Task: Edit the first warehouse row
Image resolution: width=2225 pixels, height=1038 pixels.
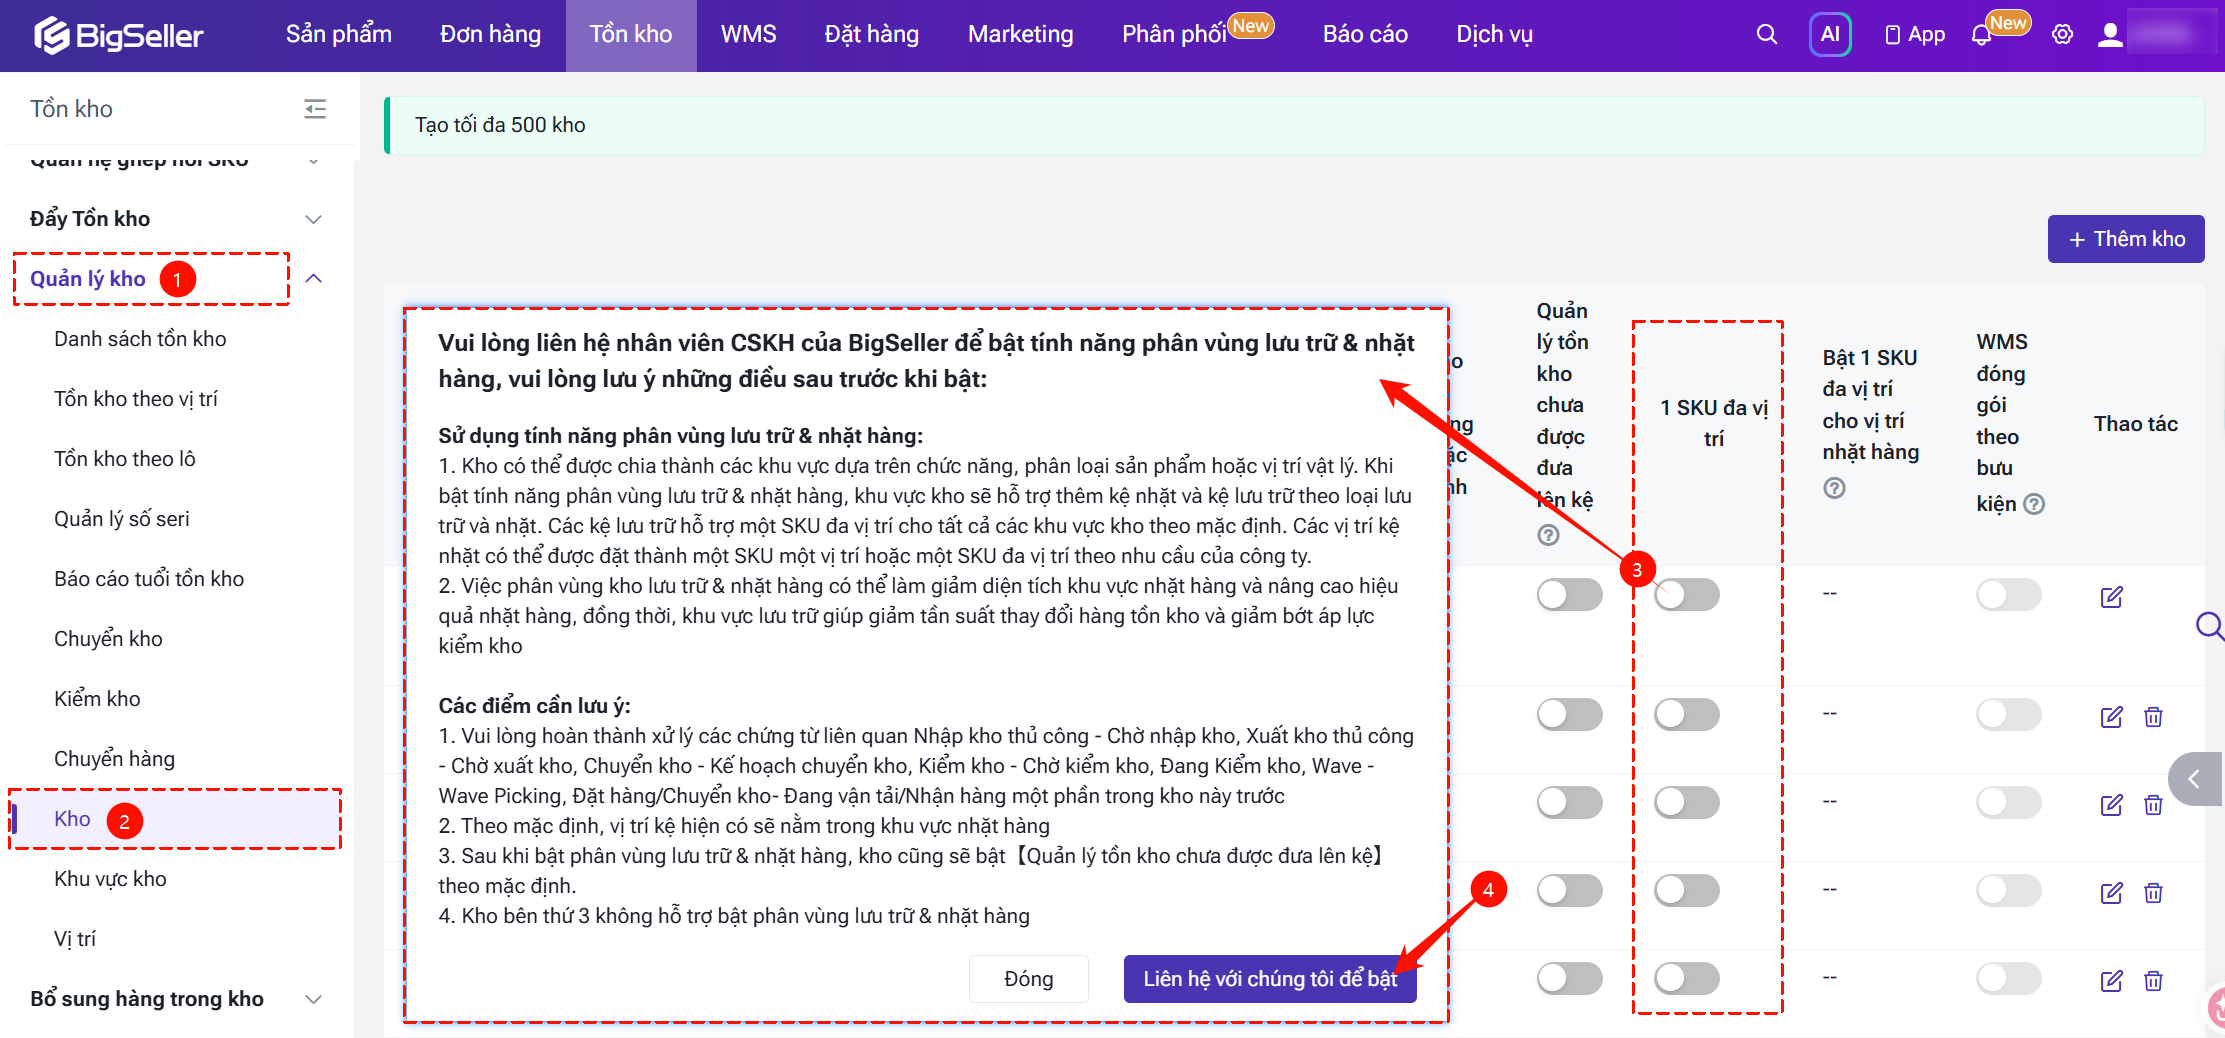Action: 2111,597
